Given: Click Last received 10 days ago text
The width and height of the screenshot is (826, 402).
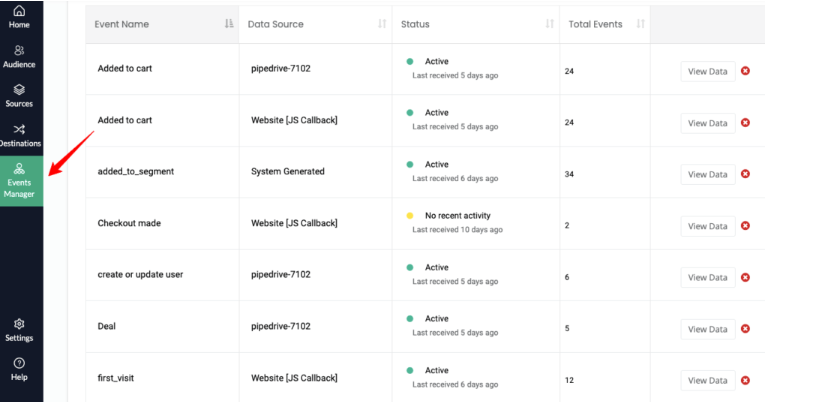Looking at the screenshot, I should click(457, 230).
